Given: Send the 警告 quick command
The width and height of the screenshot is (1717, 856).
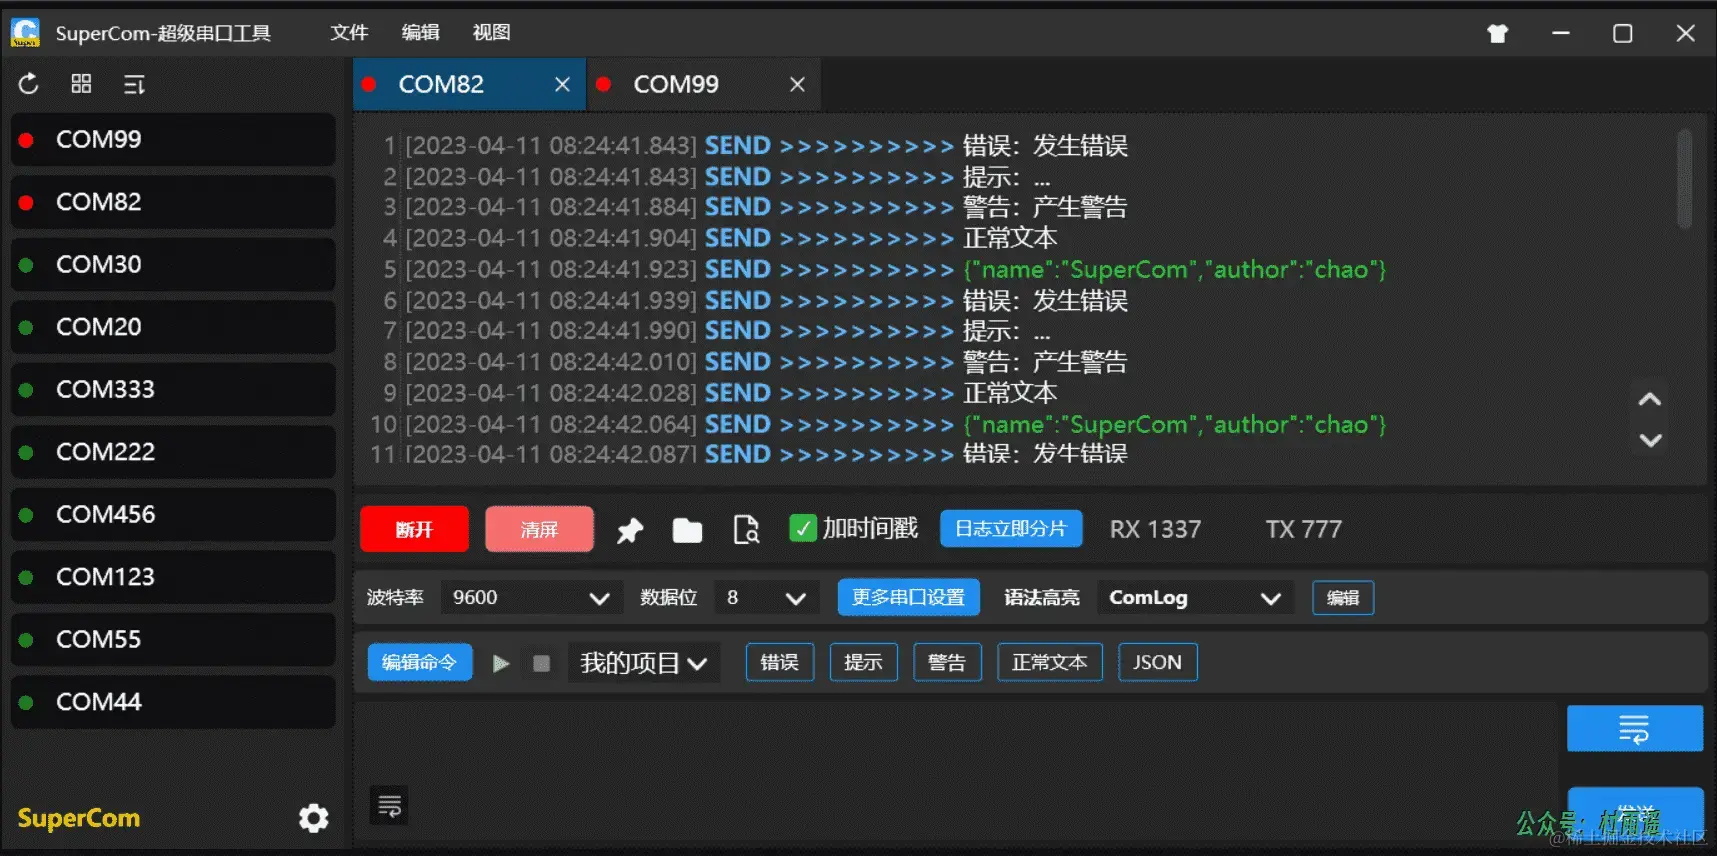Looking at the screenshot, I should click(947, 662).
